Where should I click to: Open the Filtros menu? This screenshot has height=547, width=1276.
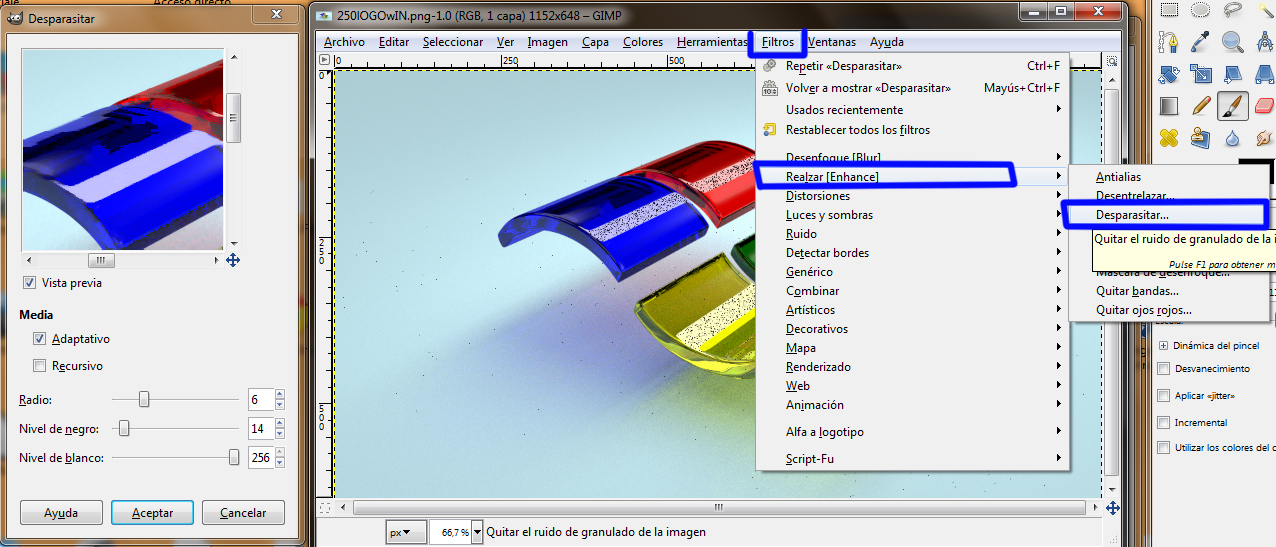[778, 42]
